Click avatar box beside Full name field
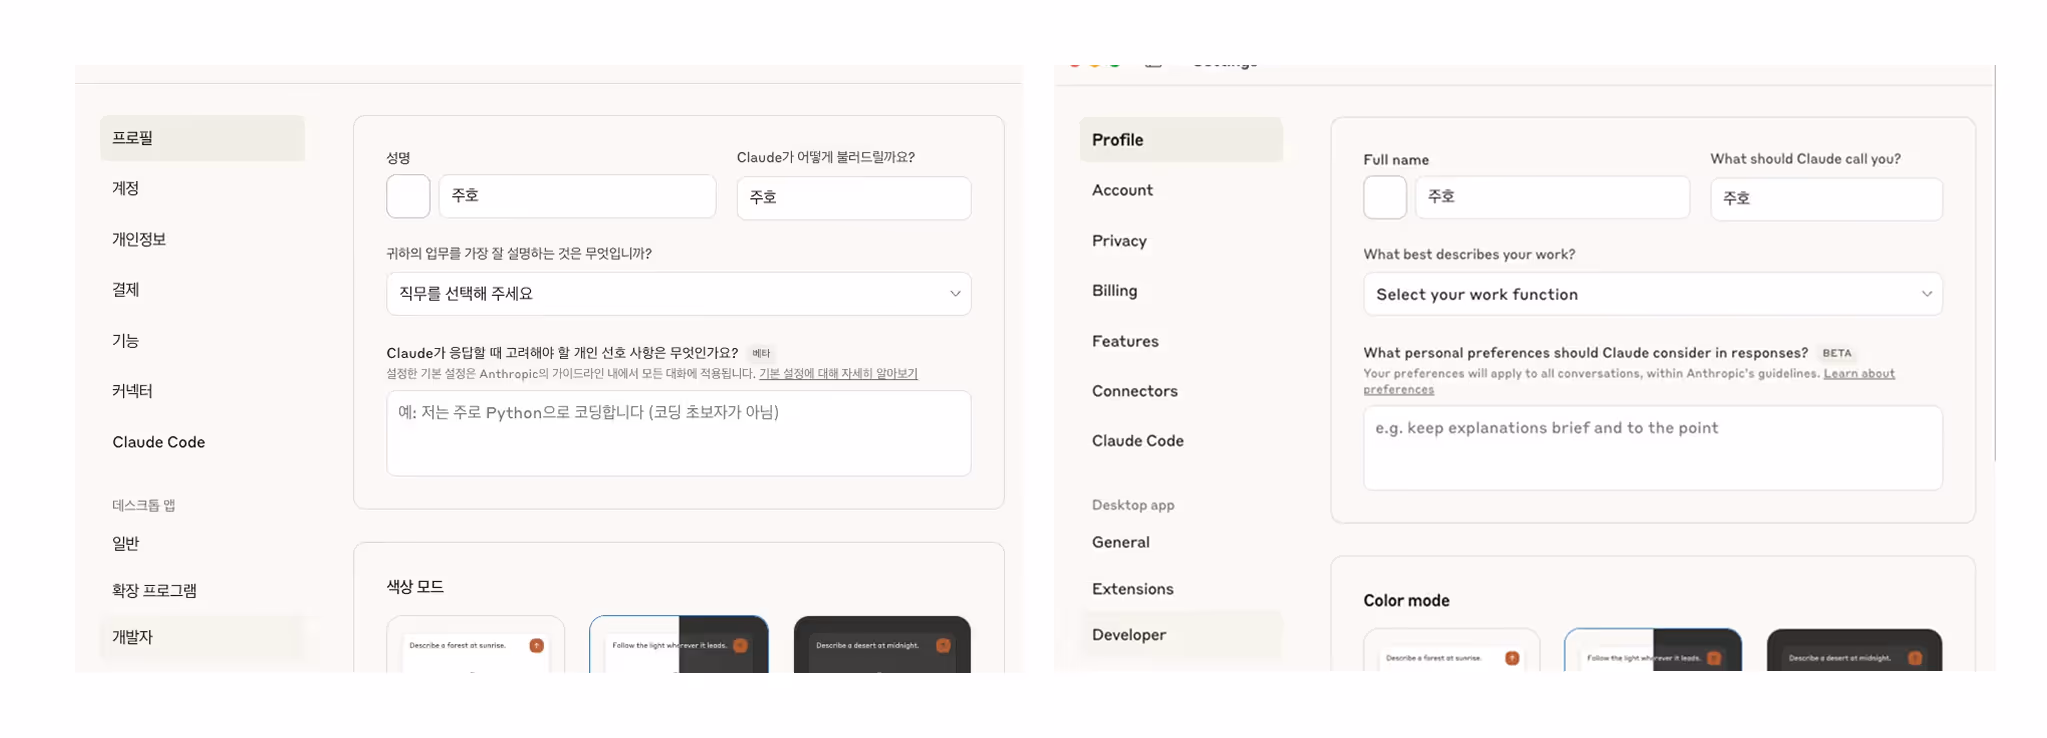This screenshot has height=738, width=2047. pos(1385,197)
